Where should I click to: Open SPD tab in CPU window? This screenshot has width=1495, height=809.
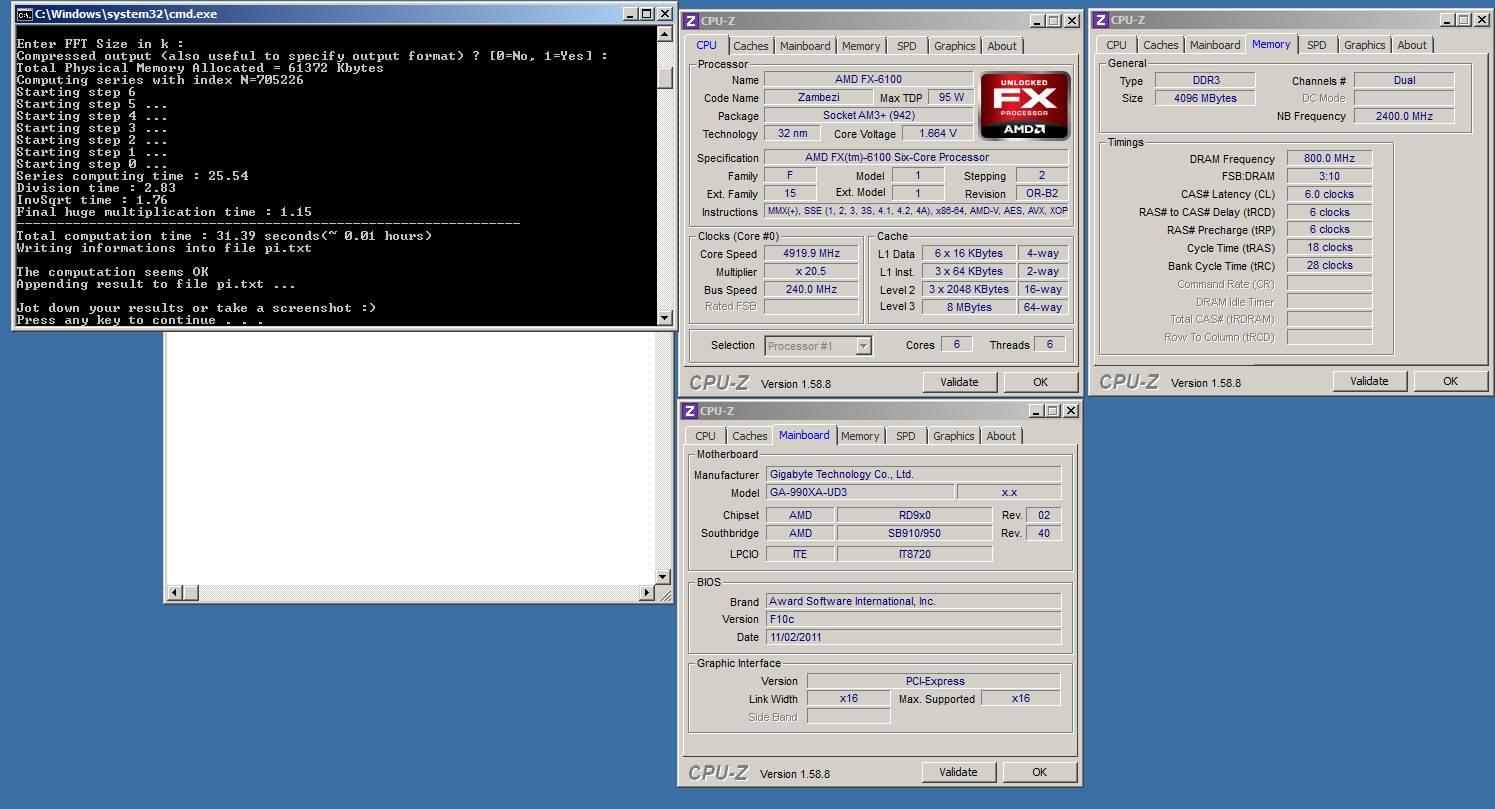907,46
